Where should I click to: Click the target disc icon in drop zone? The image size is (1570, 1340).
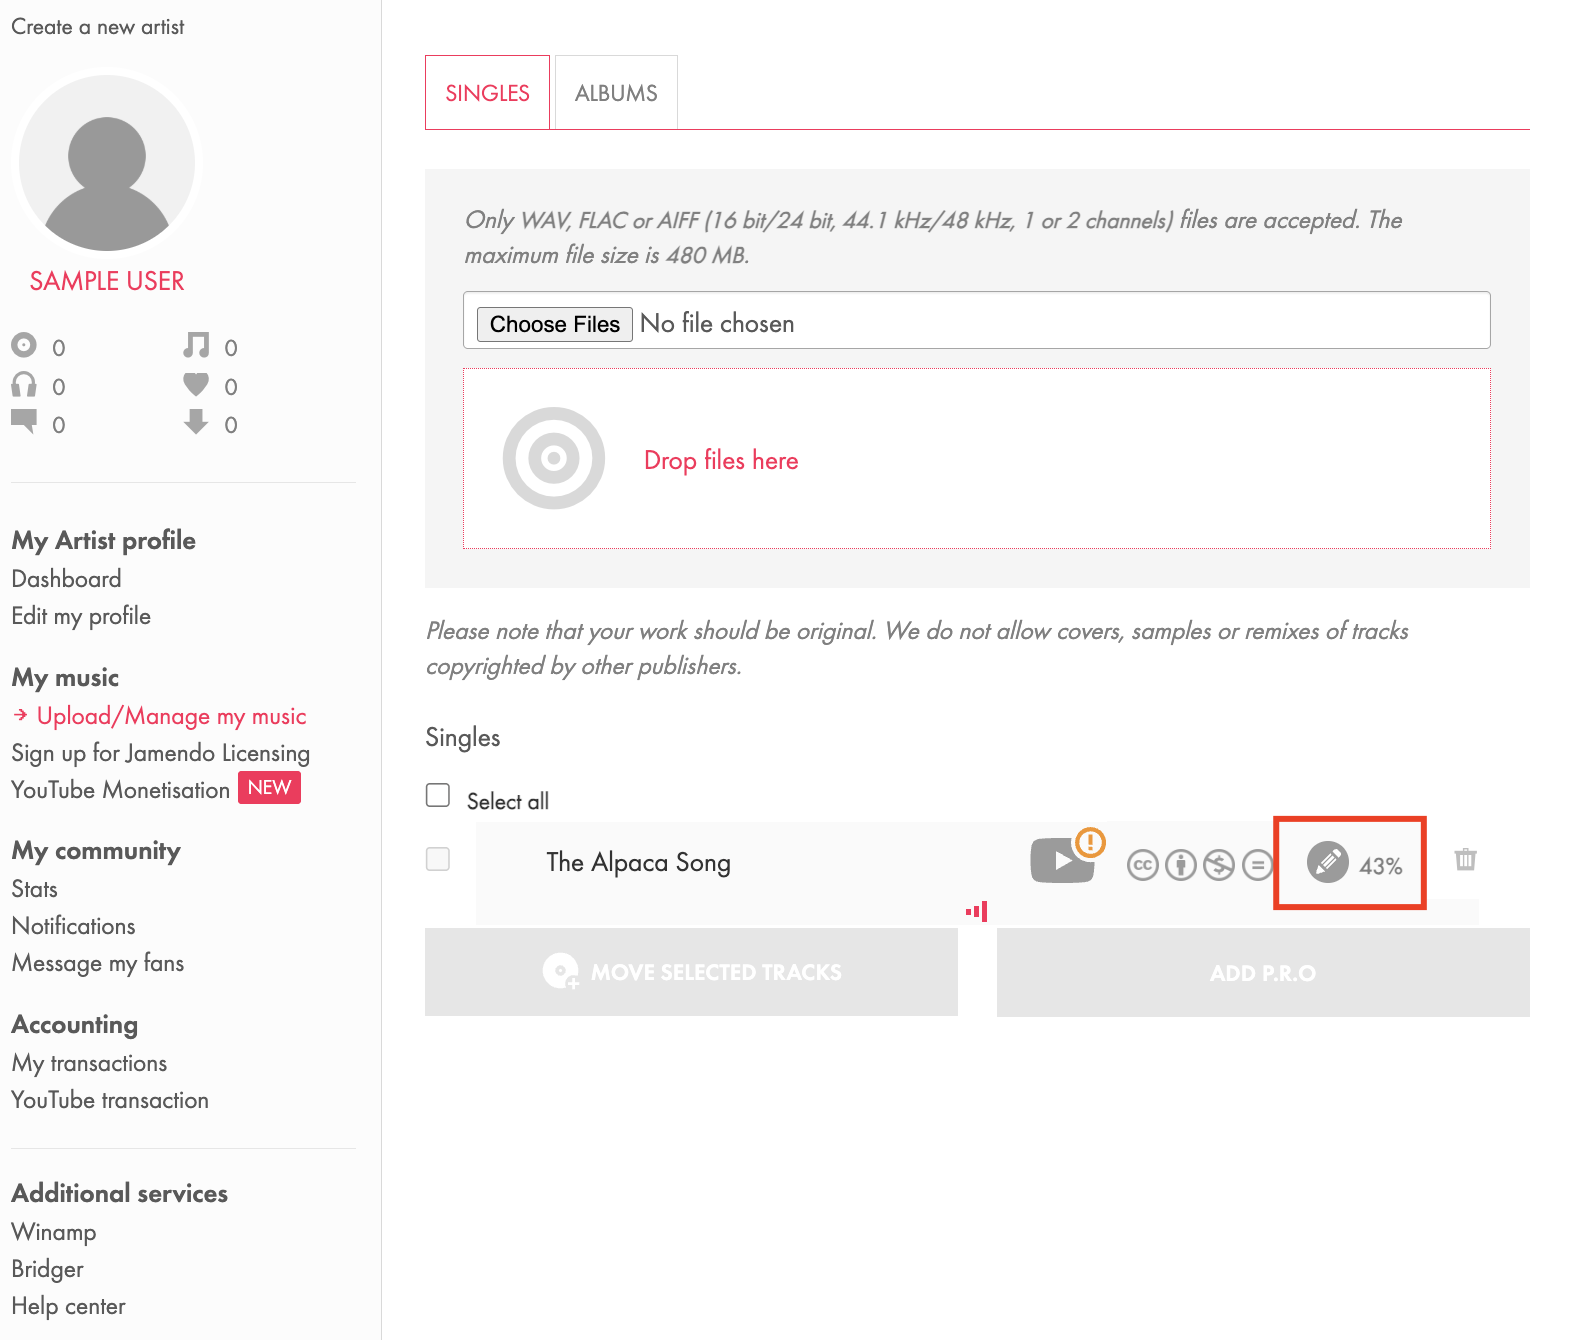[554, 458]
